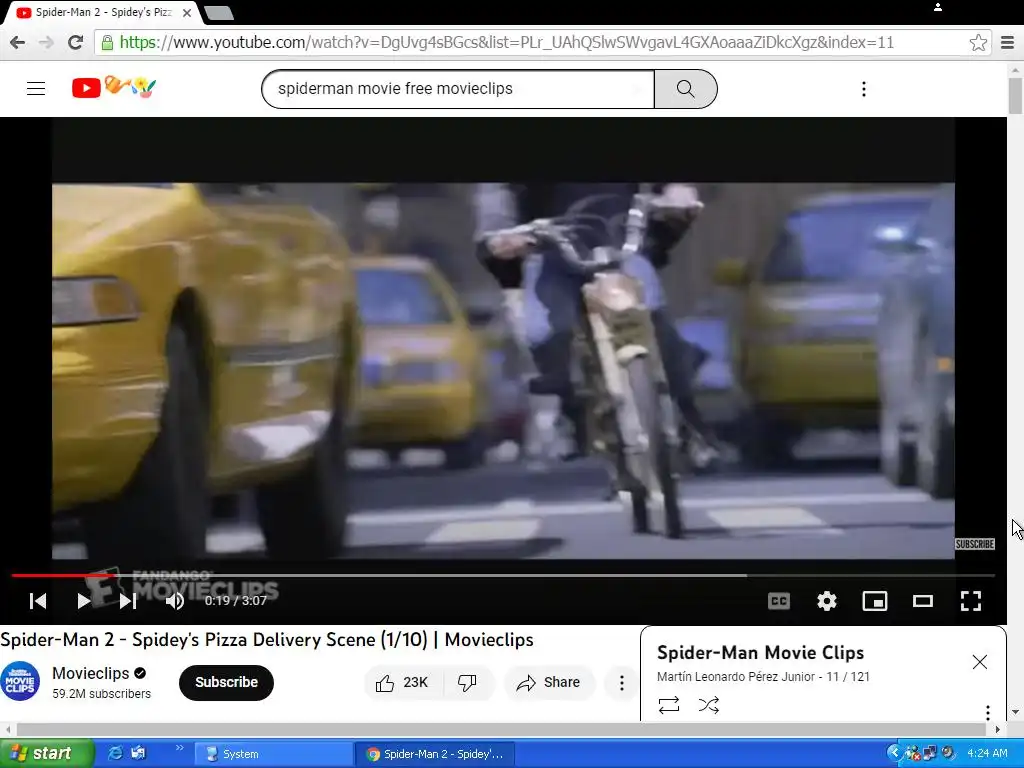
Task: Click the Chrome profile icon
Action: 938,7
